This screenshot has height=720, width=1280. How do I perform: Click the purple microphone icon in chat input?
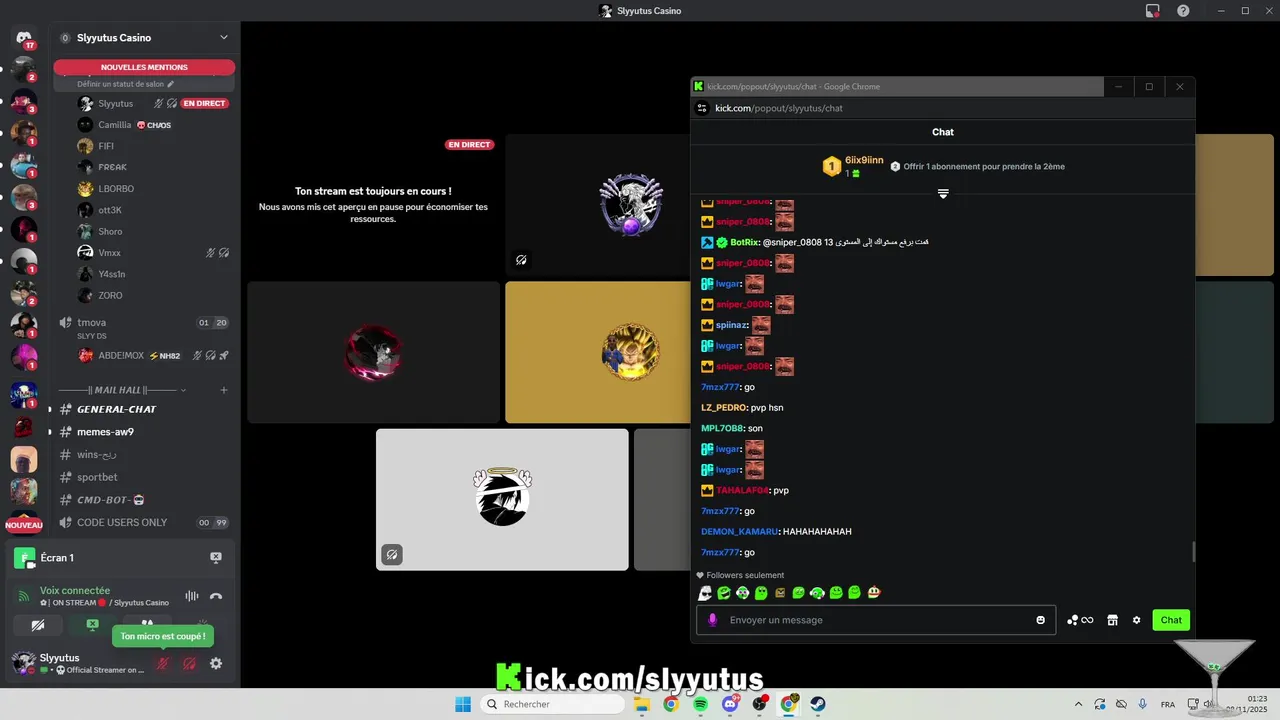(713, 620)
